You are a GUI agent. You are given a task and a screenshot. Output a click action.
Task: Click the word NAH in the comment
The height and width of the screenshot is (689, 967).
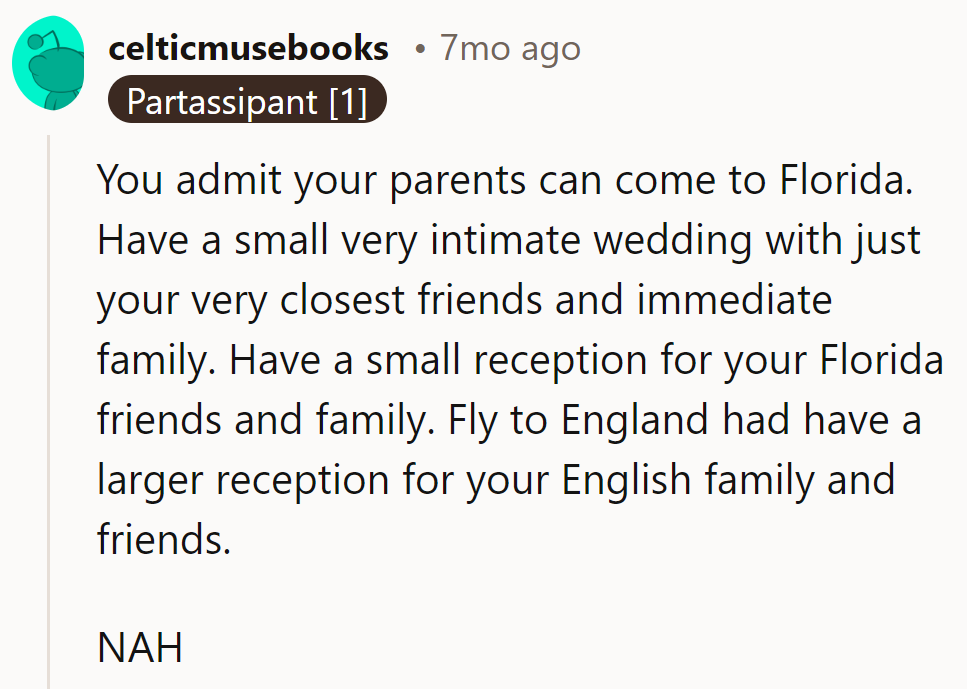[138, 647]
